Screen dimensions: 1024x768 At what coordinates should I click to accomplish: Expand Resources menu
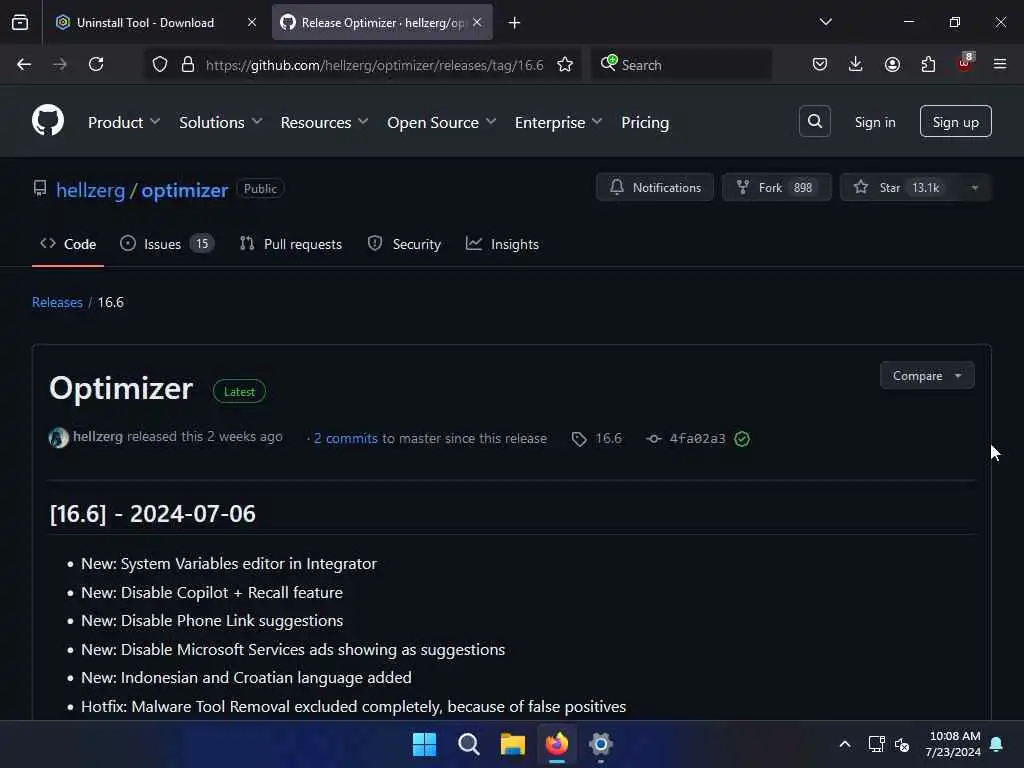(325, 123)
